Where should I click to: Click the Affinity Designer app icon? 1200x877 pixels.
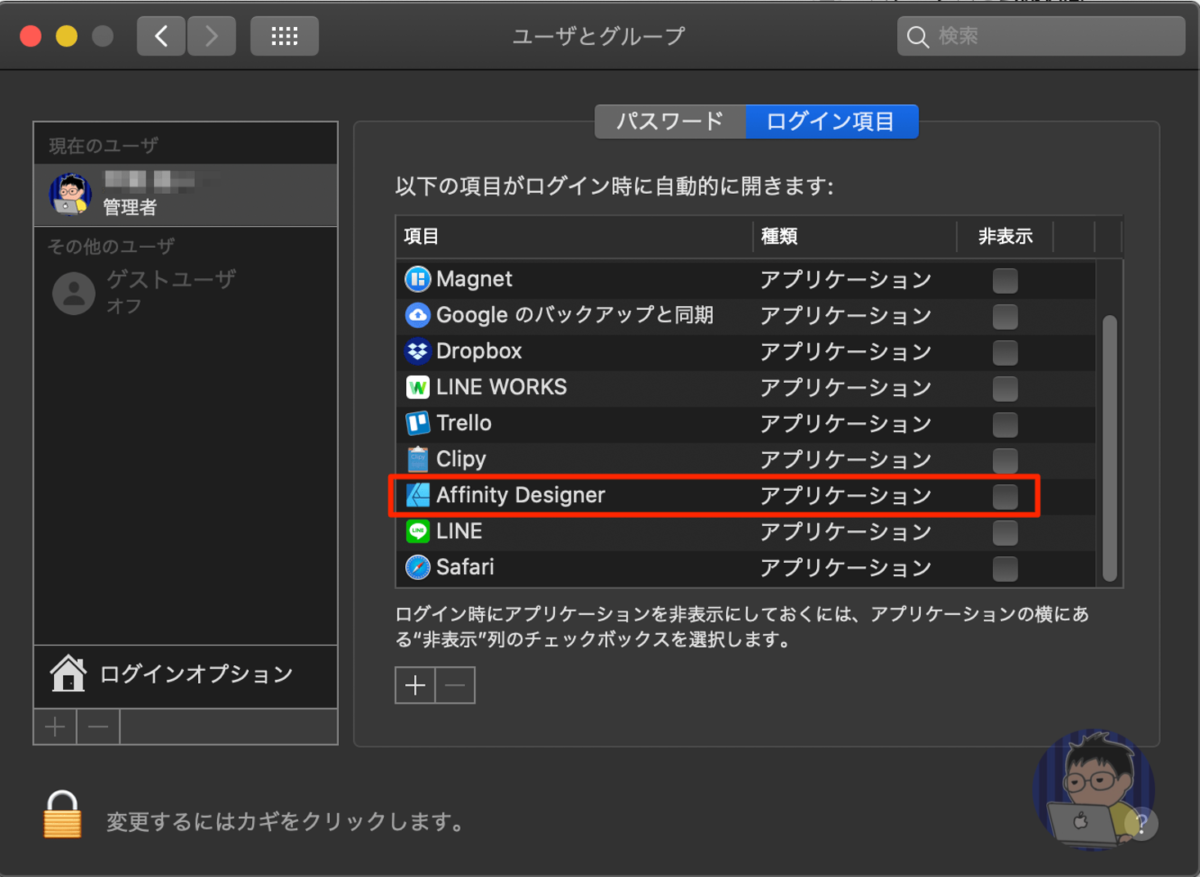[x=417, y=495]
